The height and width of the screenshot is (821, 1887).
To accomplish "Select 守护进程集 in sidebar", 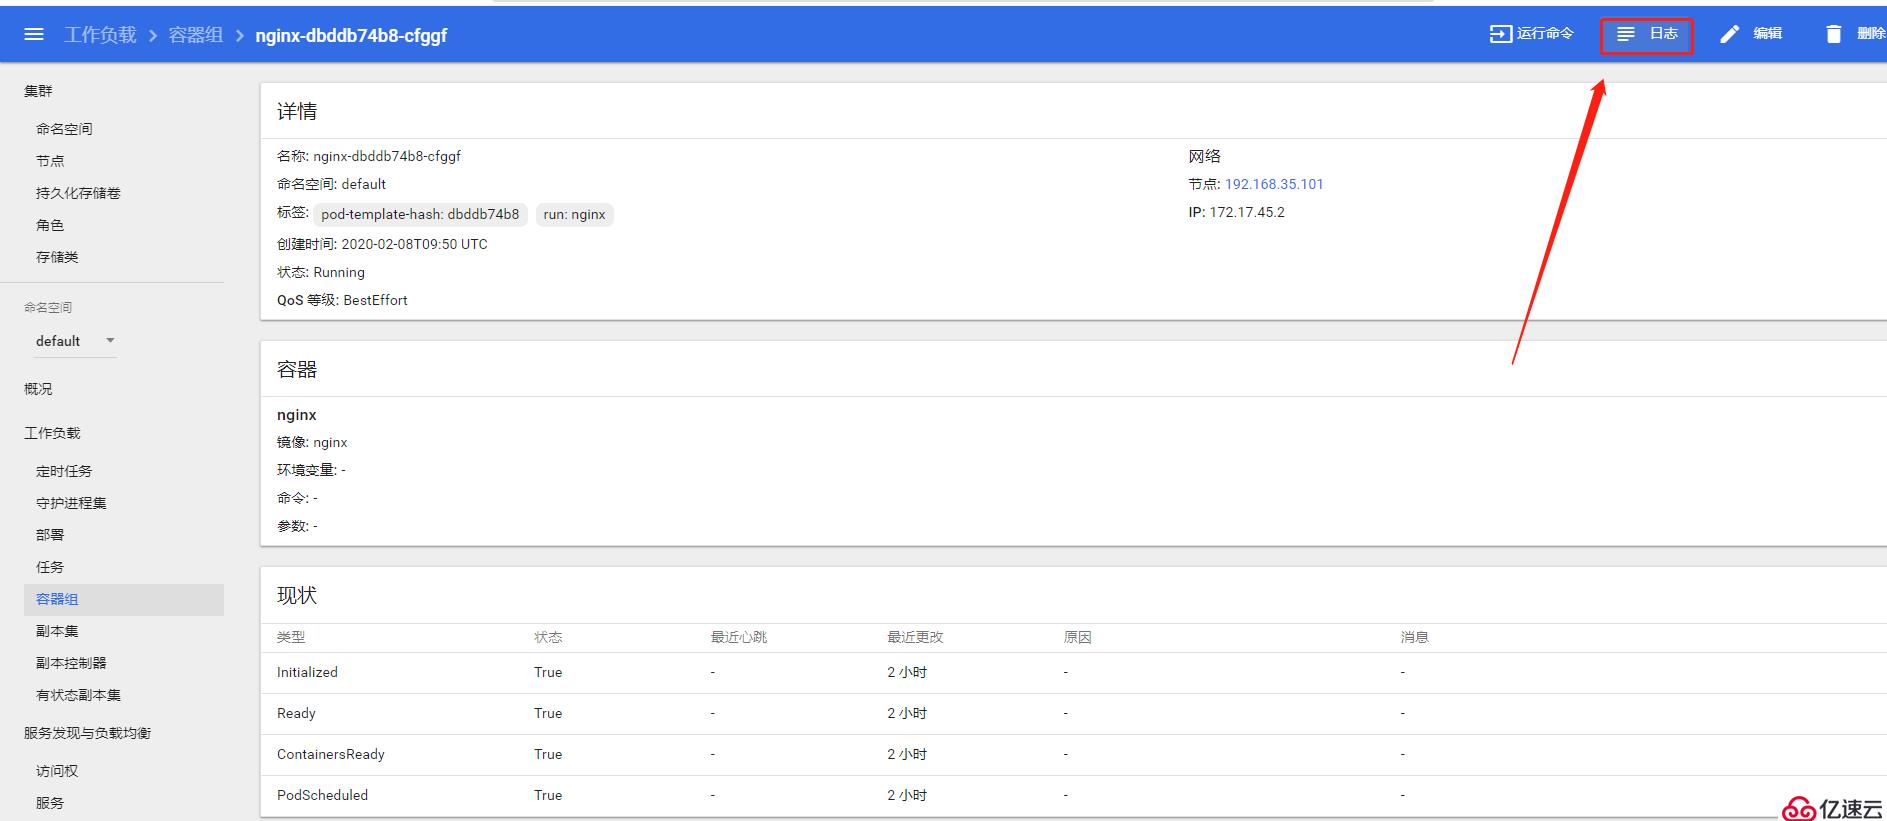I will coord(71,503).
